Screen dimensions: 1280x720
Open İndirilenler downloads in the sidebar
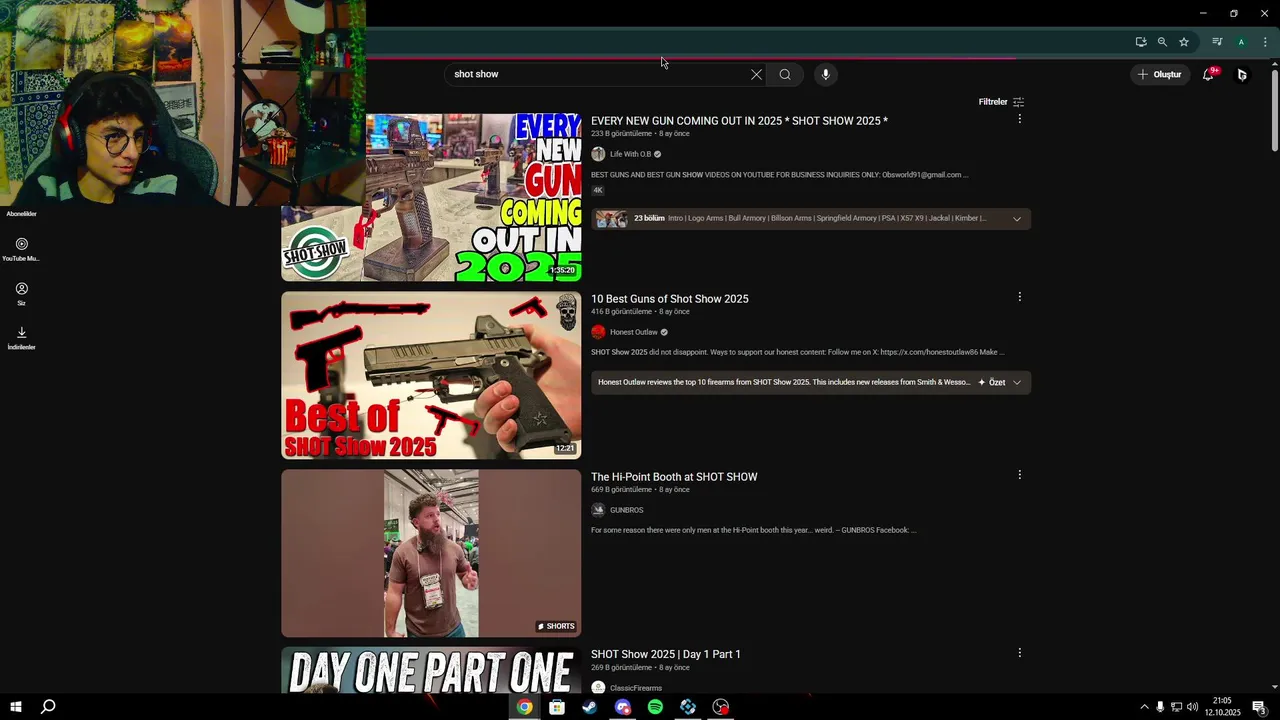21,338
